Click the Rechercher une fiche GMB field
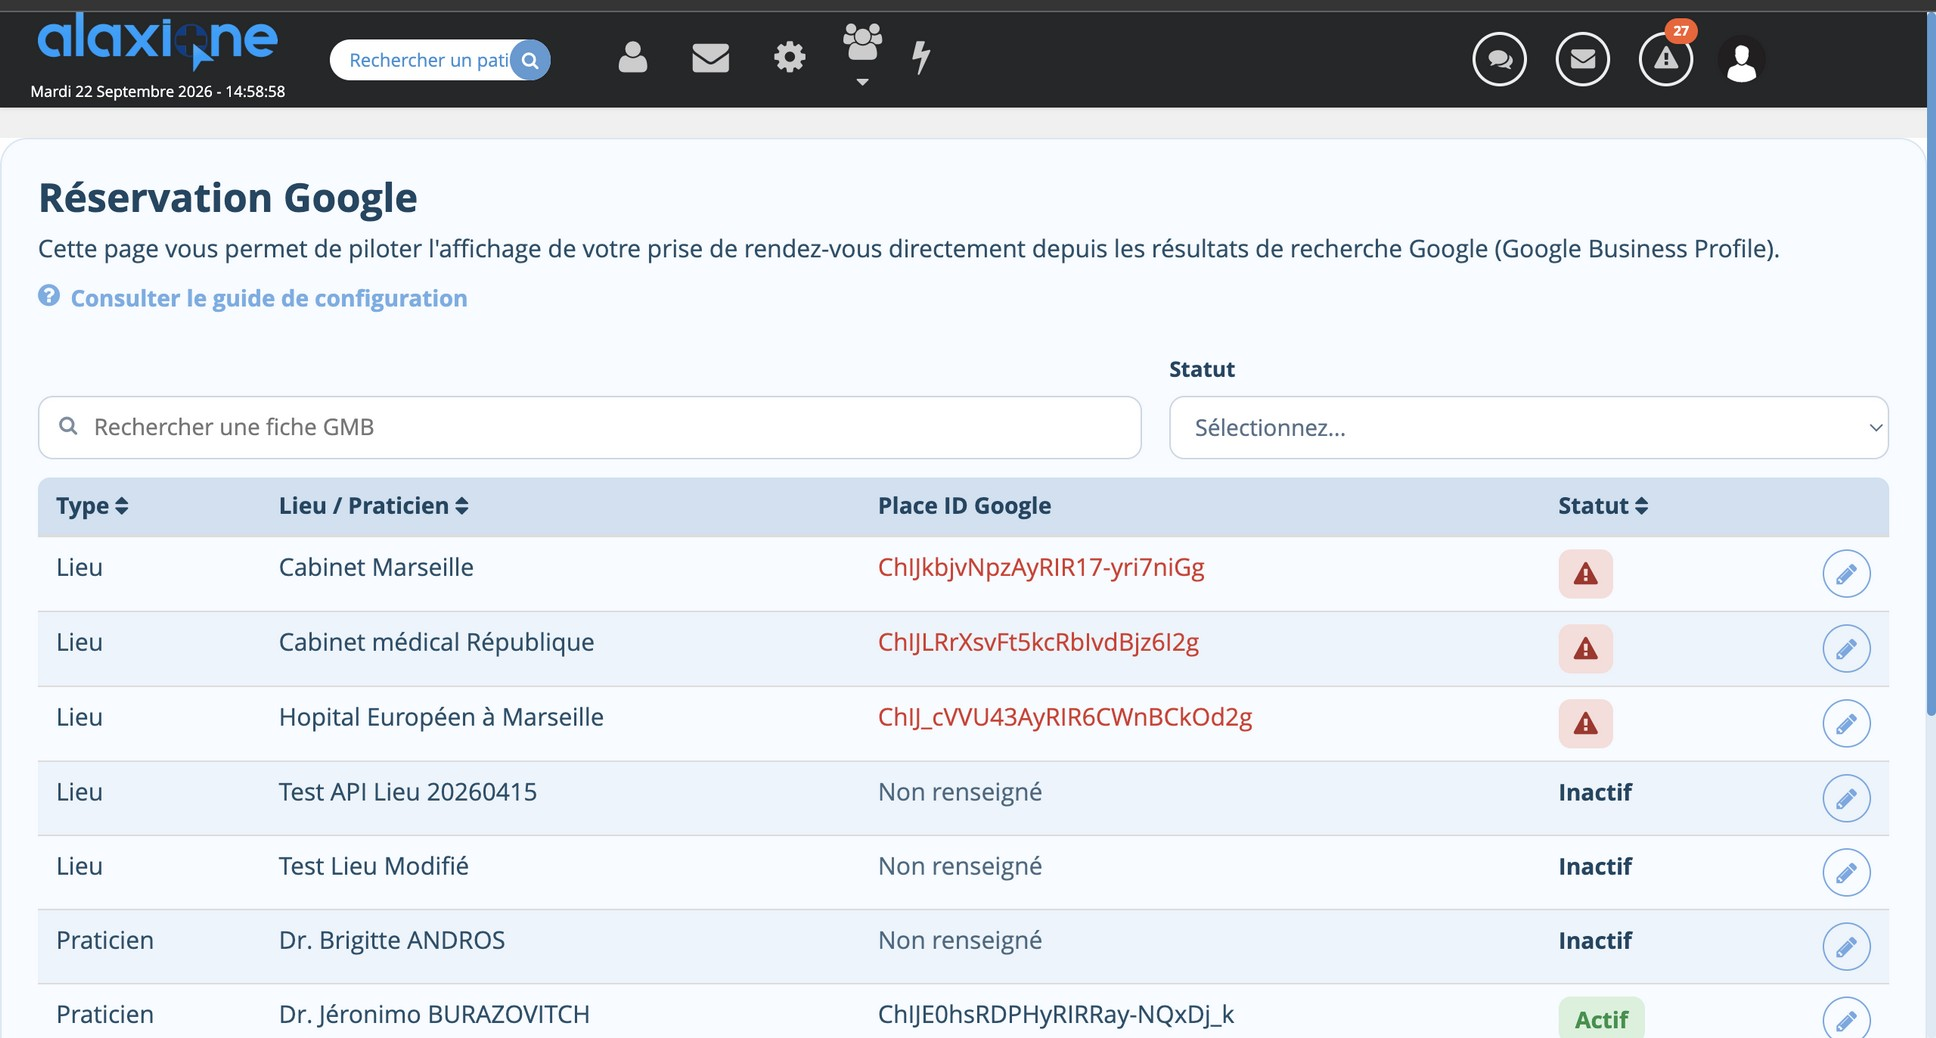1936x1038 pixels. (x=589, y=427)
